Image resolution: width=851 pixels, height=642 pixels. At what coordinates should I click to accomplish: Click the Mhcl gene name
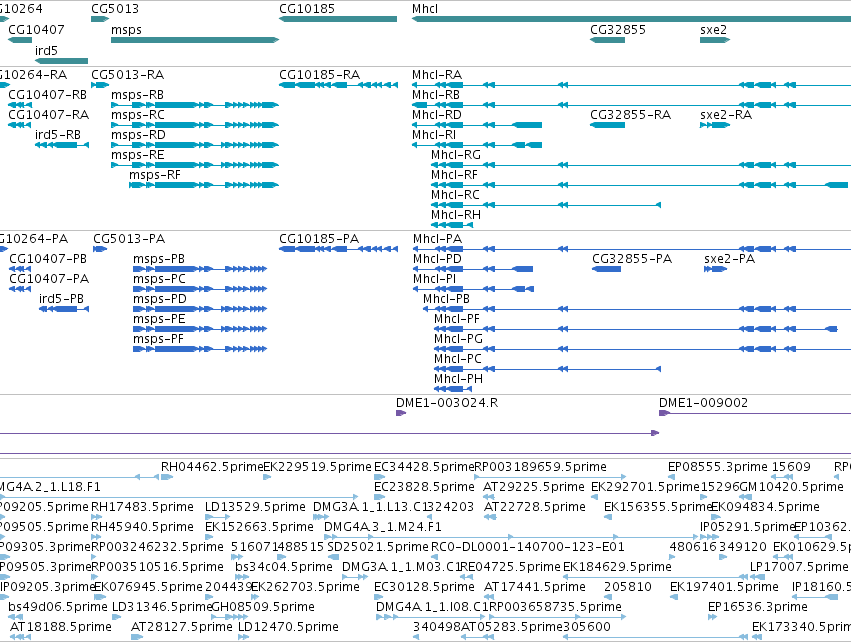point(424,9)
